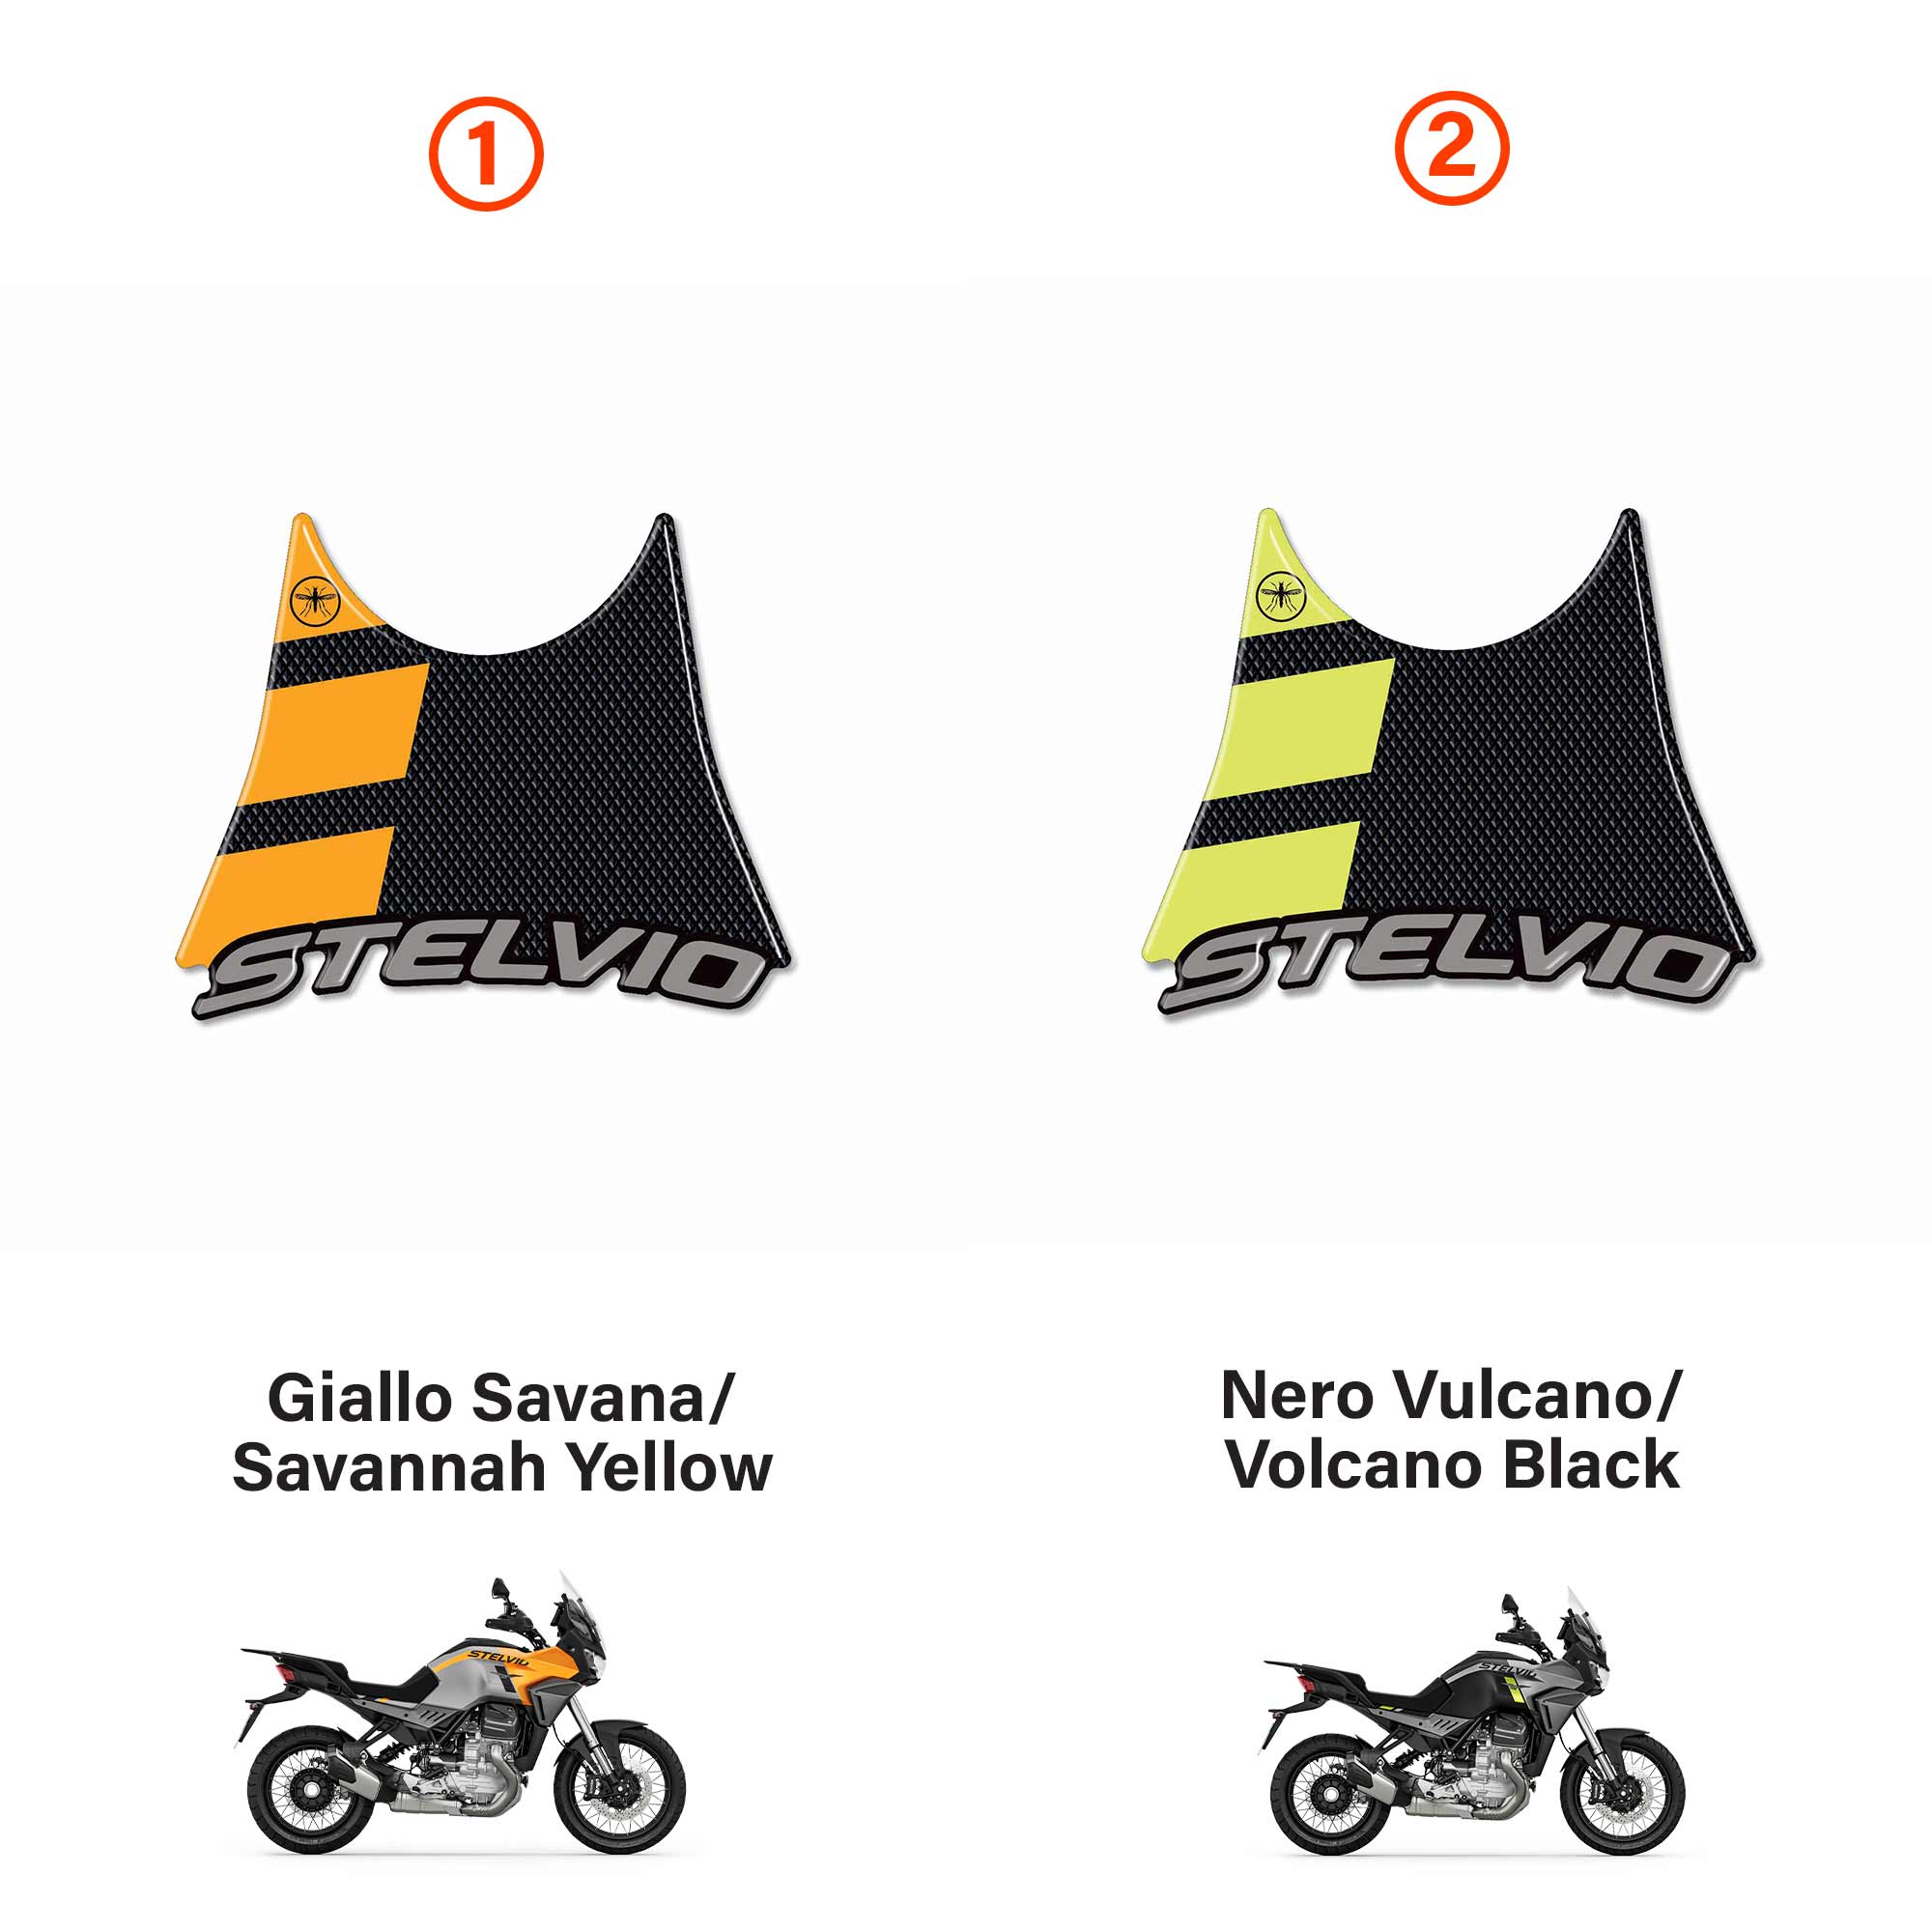Select the mosquito logo on orange pad
The height and width of the screenshot is (1932, 1932).
click(316, 601)
